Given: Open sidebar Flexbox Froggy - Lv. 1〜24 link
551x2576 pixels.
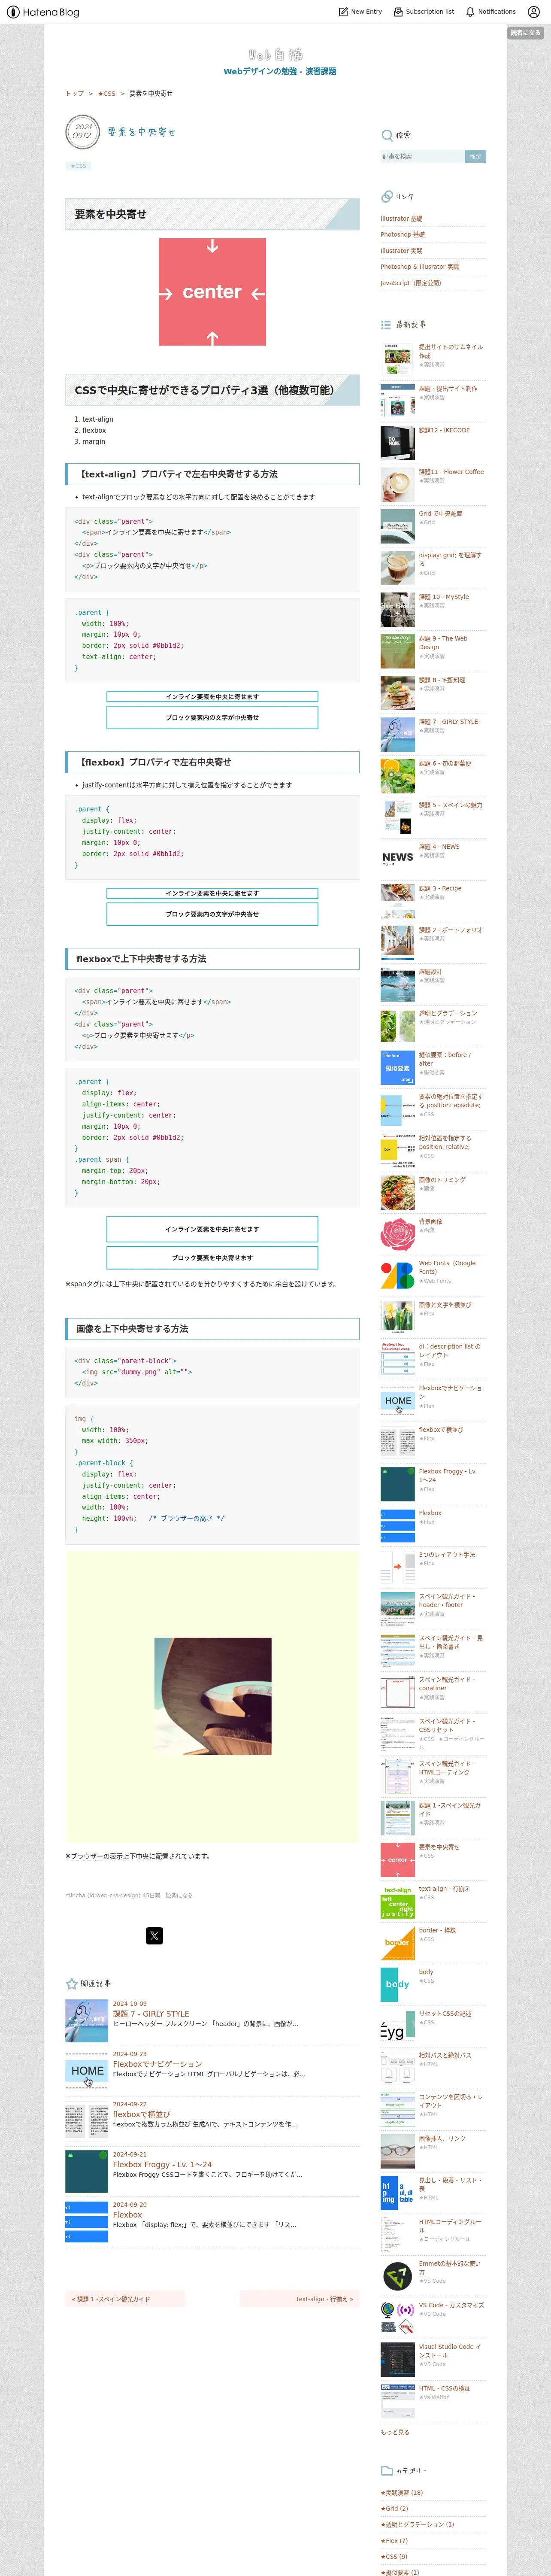Looking at the screenshot, I should pyautogui.click(x=448, y=1475).
